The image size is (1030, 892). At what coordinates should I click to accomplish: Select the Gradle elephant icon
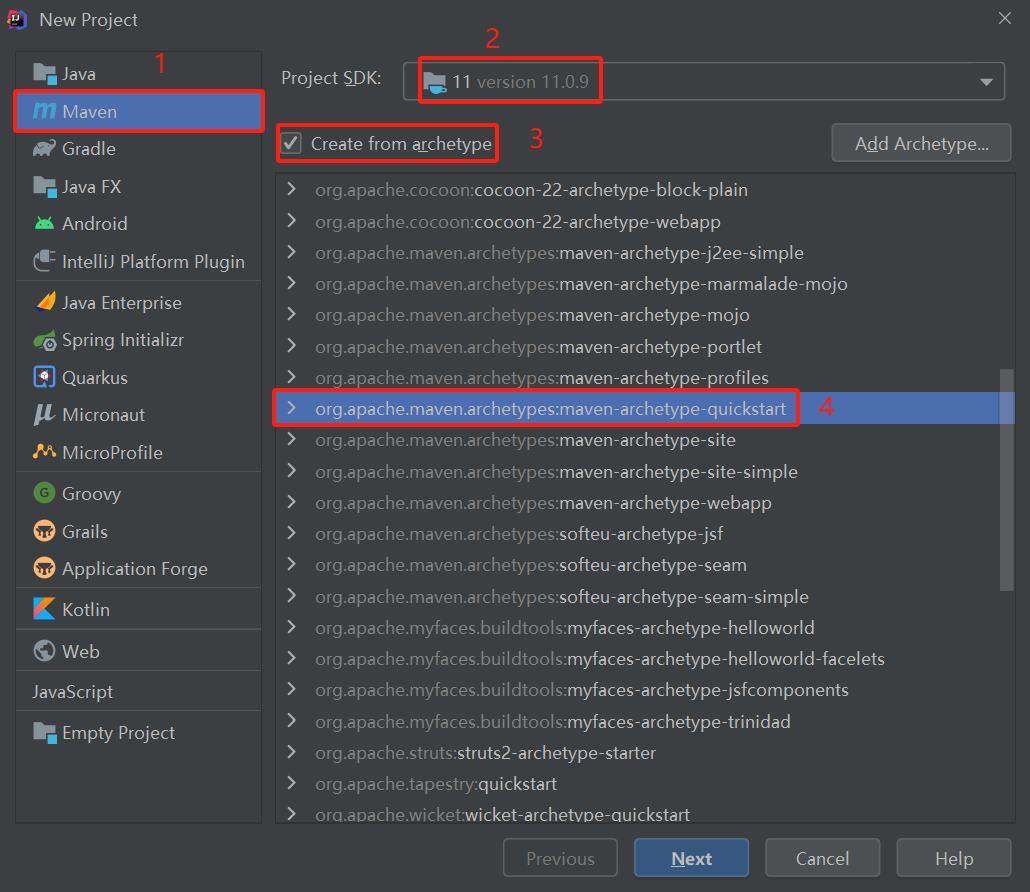point(44,149)
